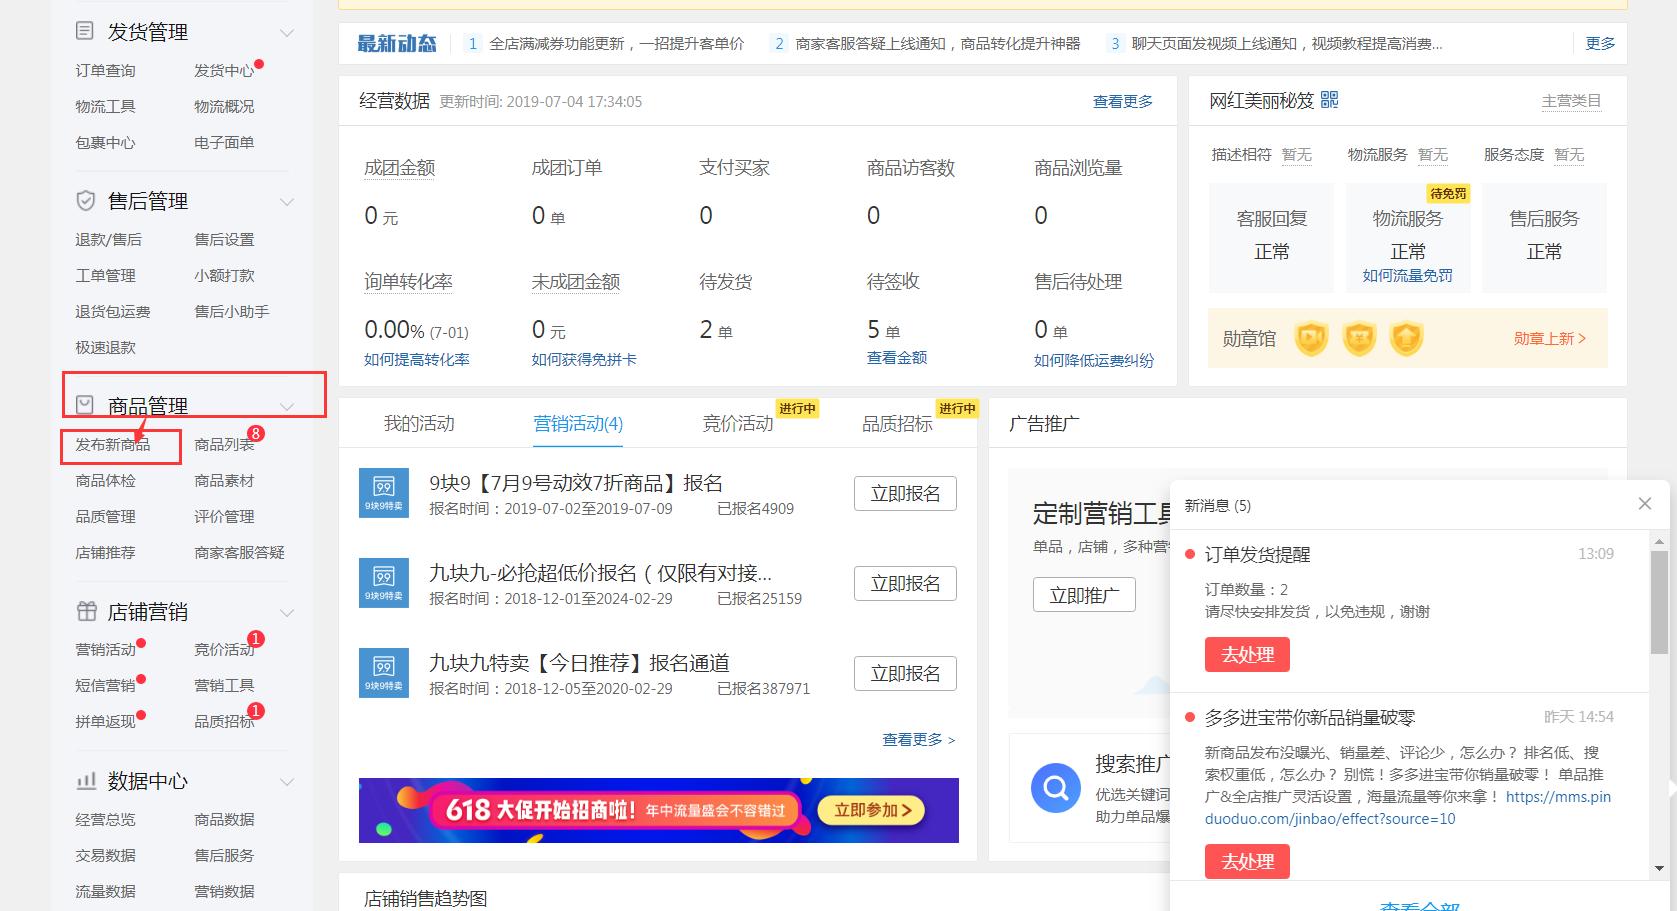Click the 数据中心 bar-chart icon
This screenshot has height=911, width=1677.
(84, 781)
